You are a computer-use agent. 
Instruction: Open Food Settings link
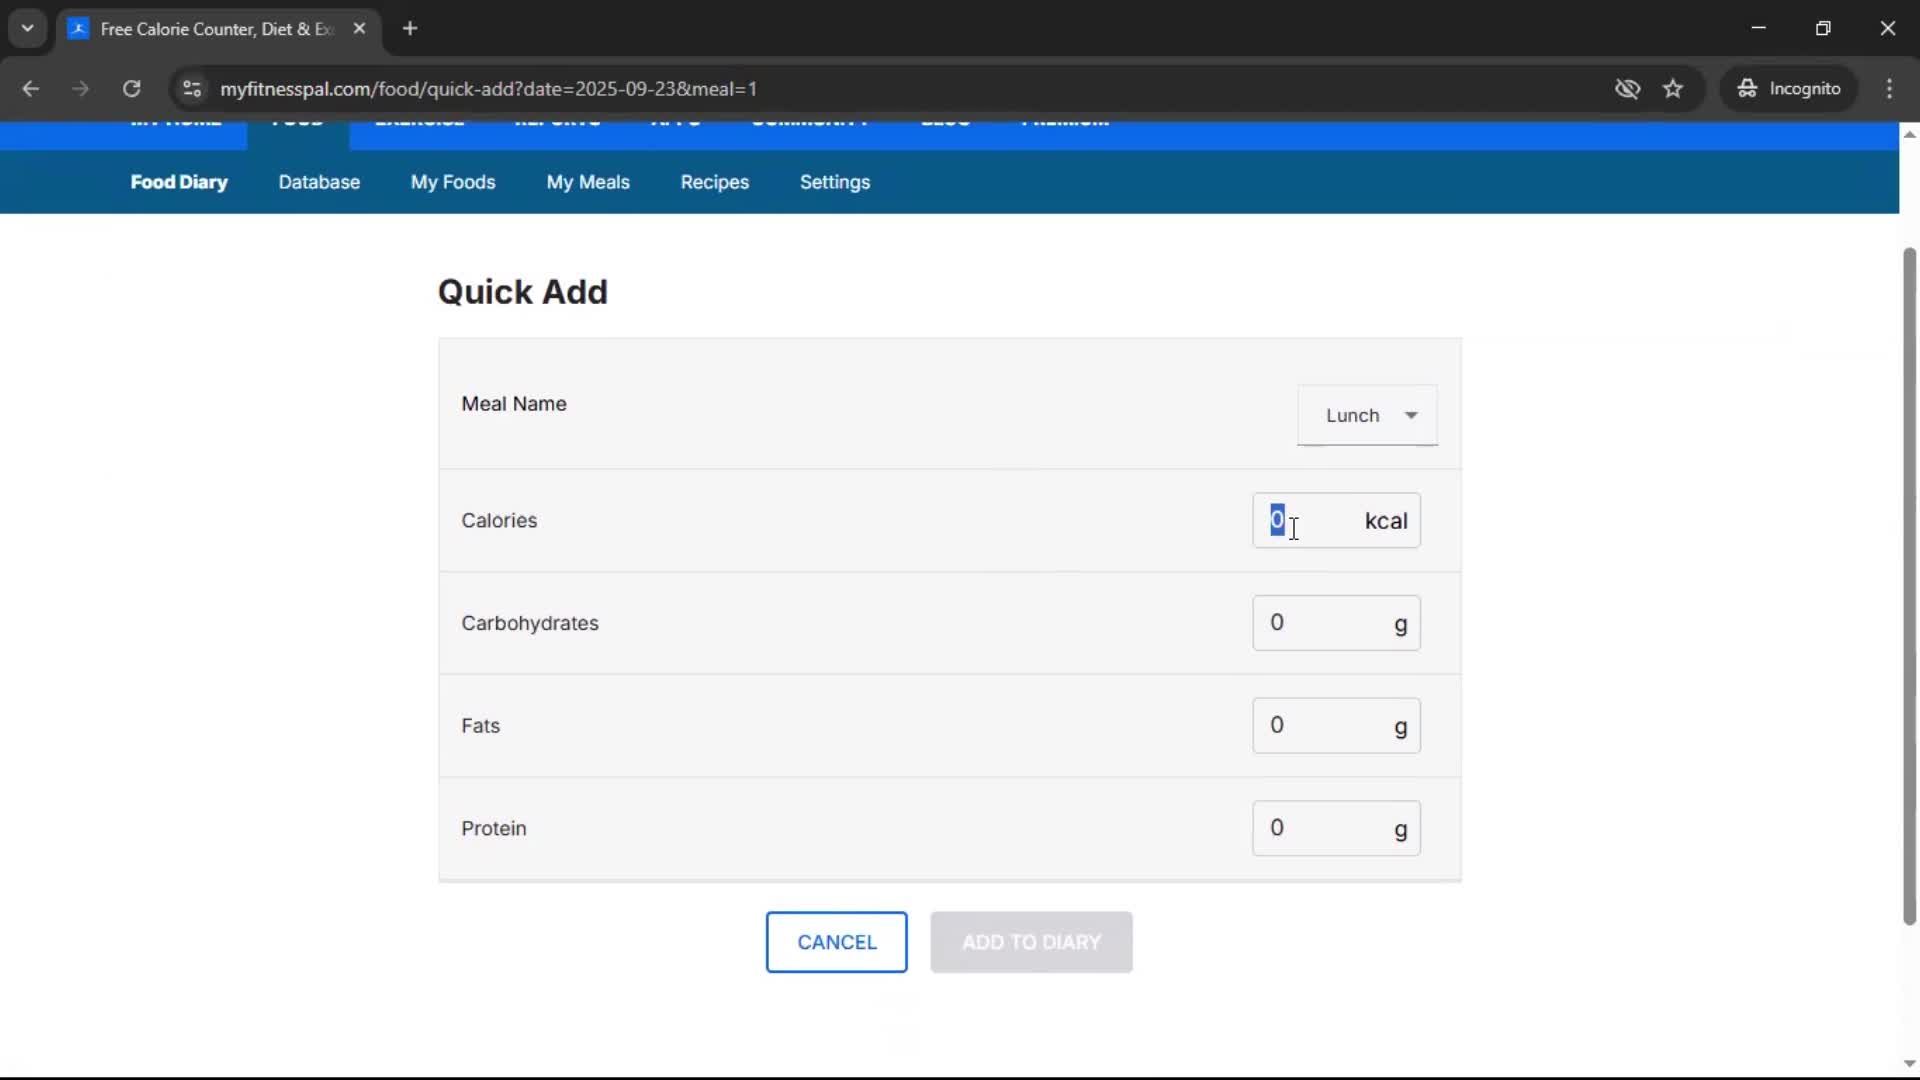835,182
